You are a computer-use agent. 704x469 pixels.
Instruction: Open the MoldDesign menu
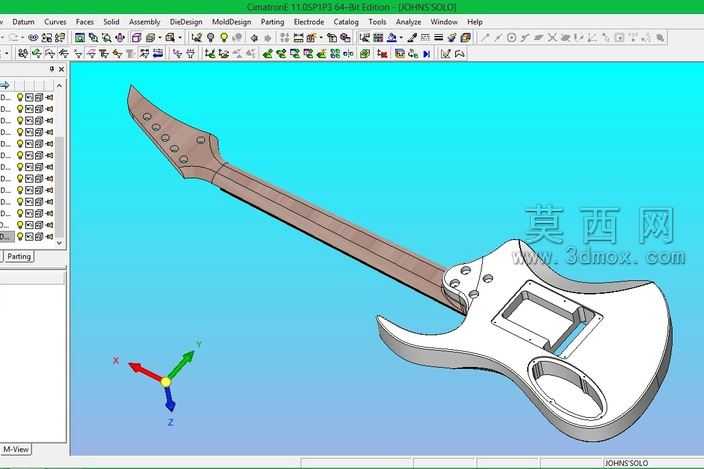232,22
